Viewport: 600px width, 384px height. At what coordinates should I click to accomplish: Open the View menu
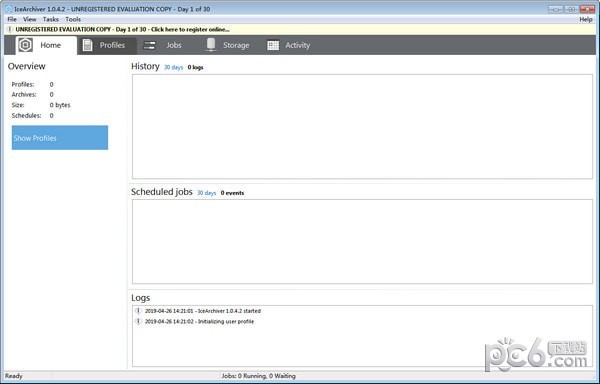click(29, 19)
